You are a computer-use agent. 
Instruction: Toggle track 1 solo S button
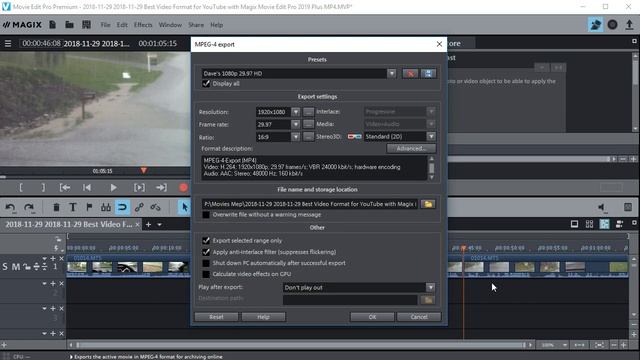click(5, 267)
